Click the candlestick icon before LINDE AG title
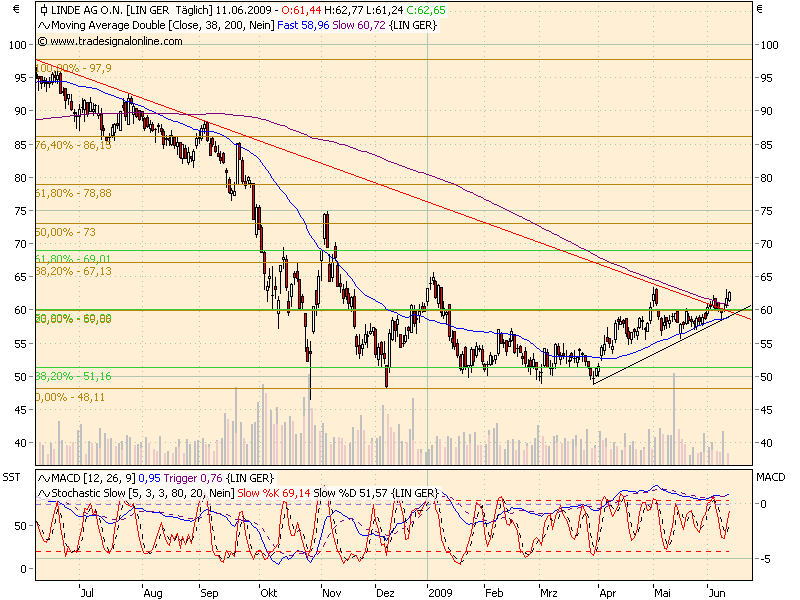Viewport: 800px width, 600px height. click(44, 10)
